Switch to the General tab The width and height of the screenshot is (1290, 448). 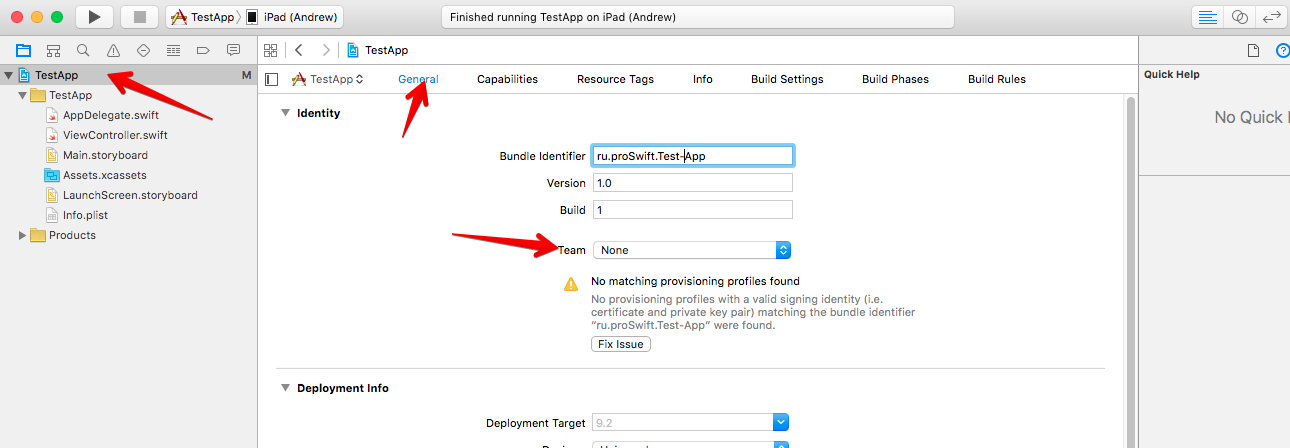pos(418,79)
